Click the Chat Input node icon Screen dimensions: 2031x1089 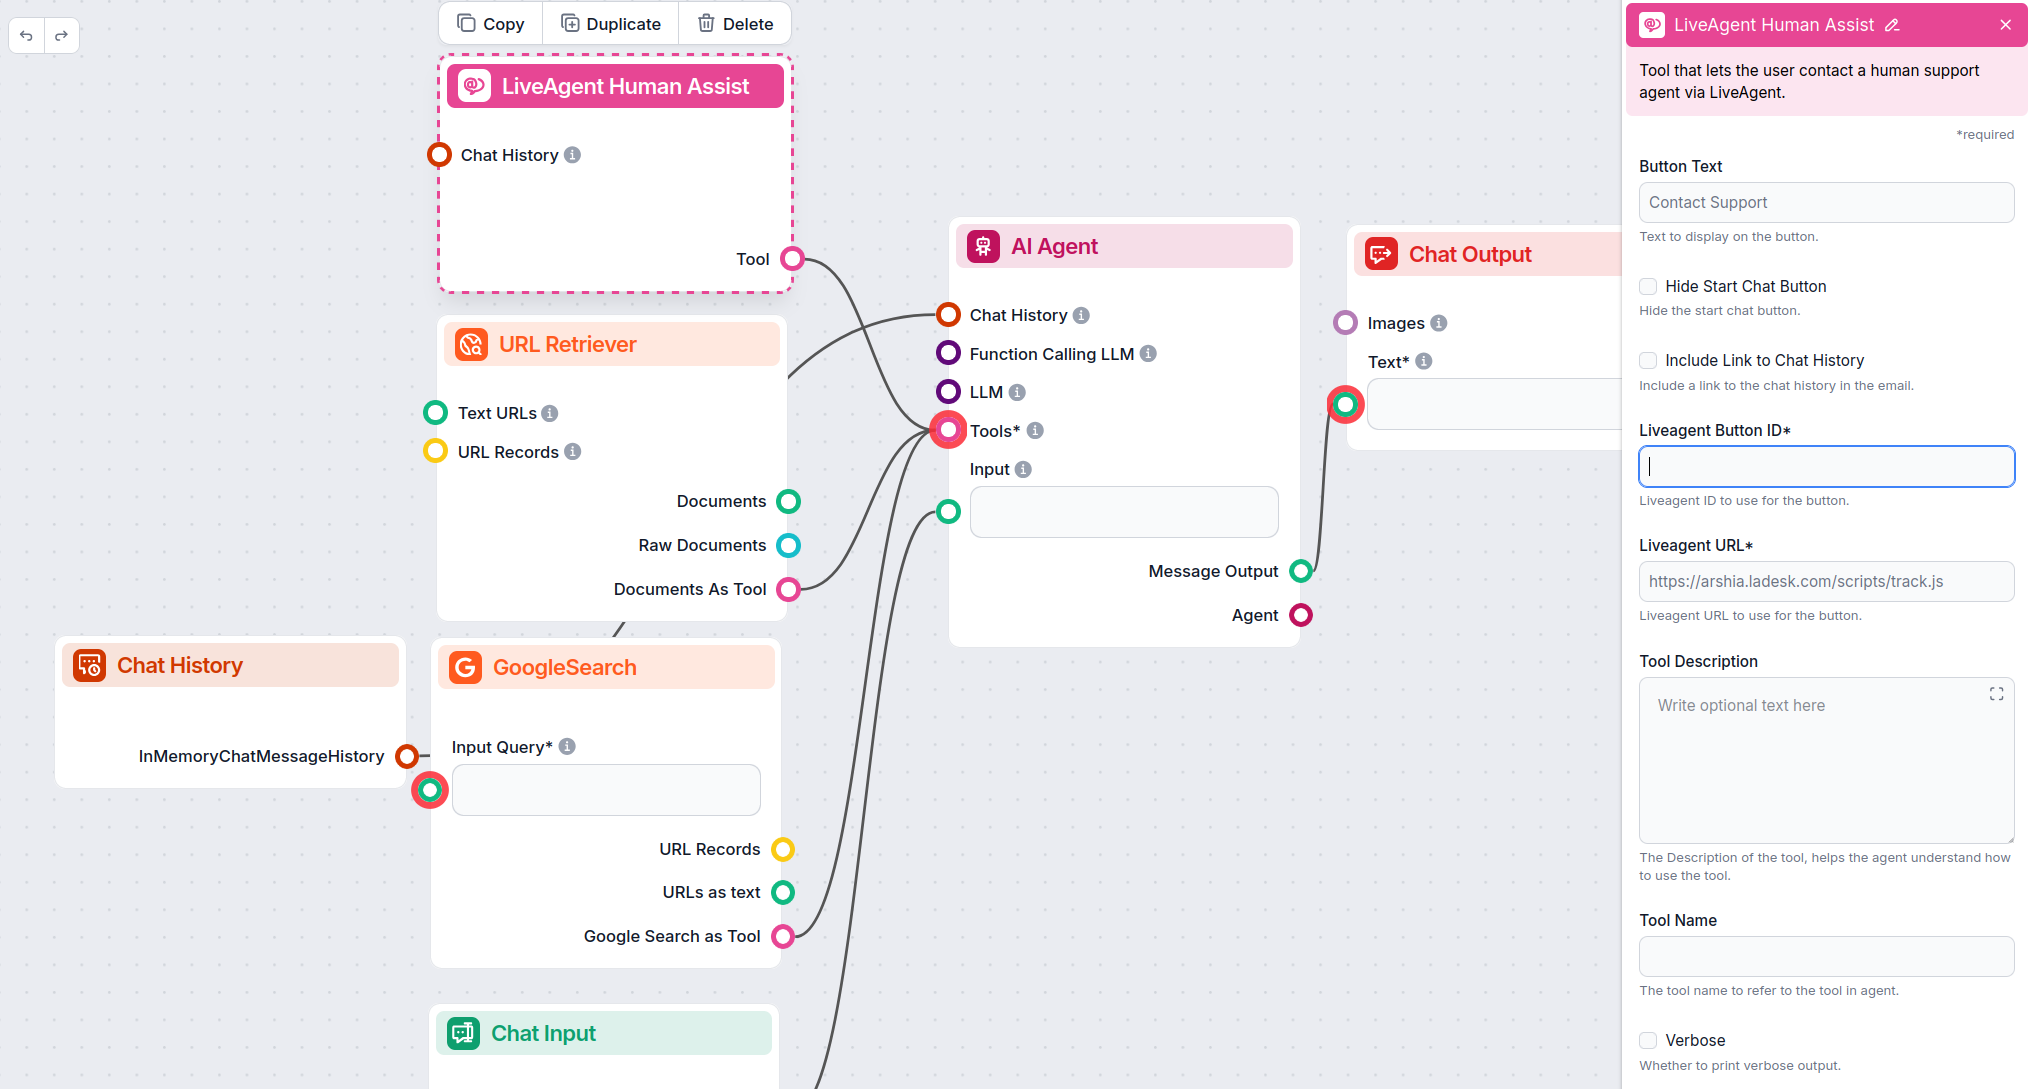pos(463,1033)
